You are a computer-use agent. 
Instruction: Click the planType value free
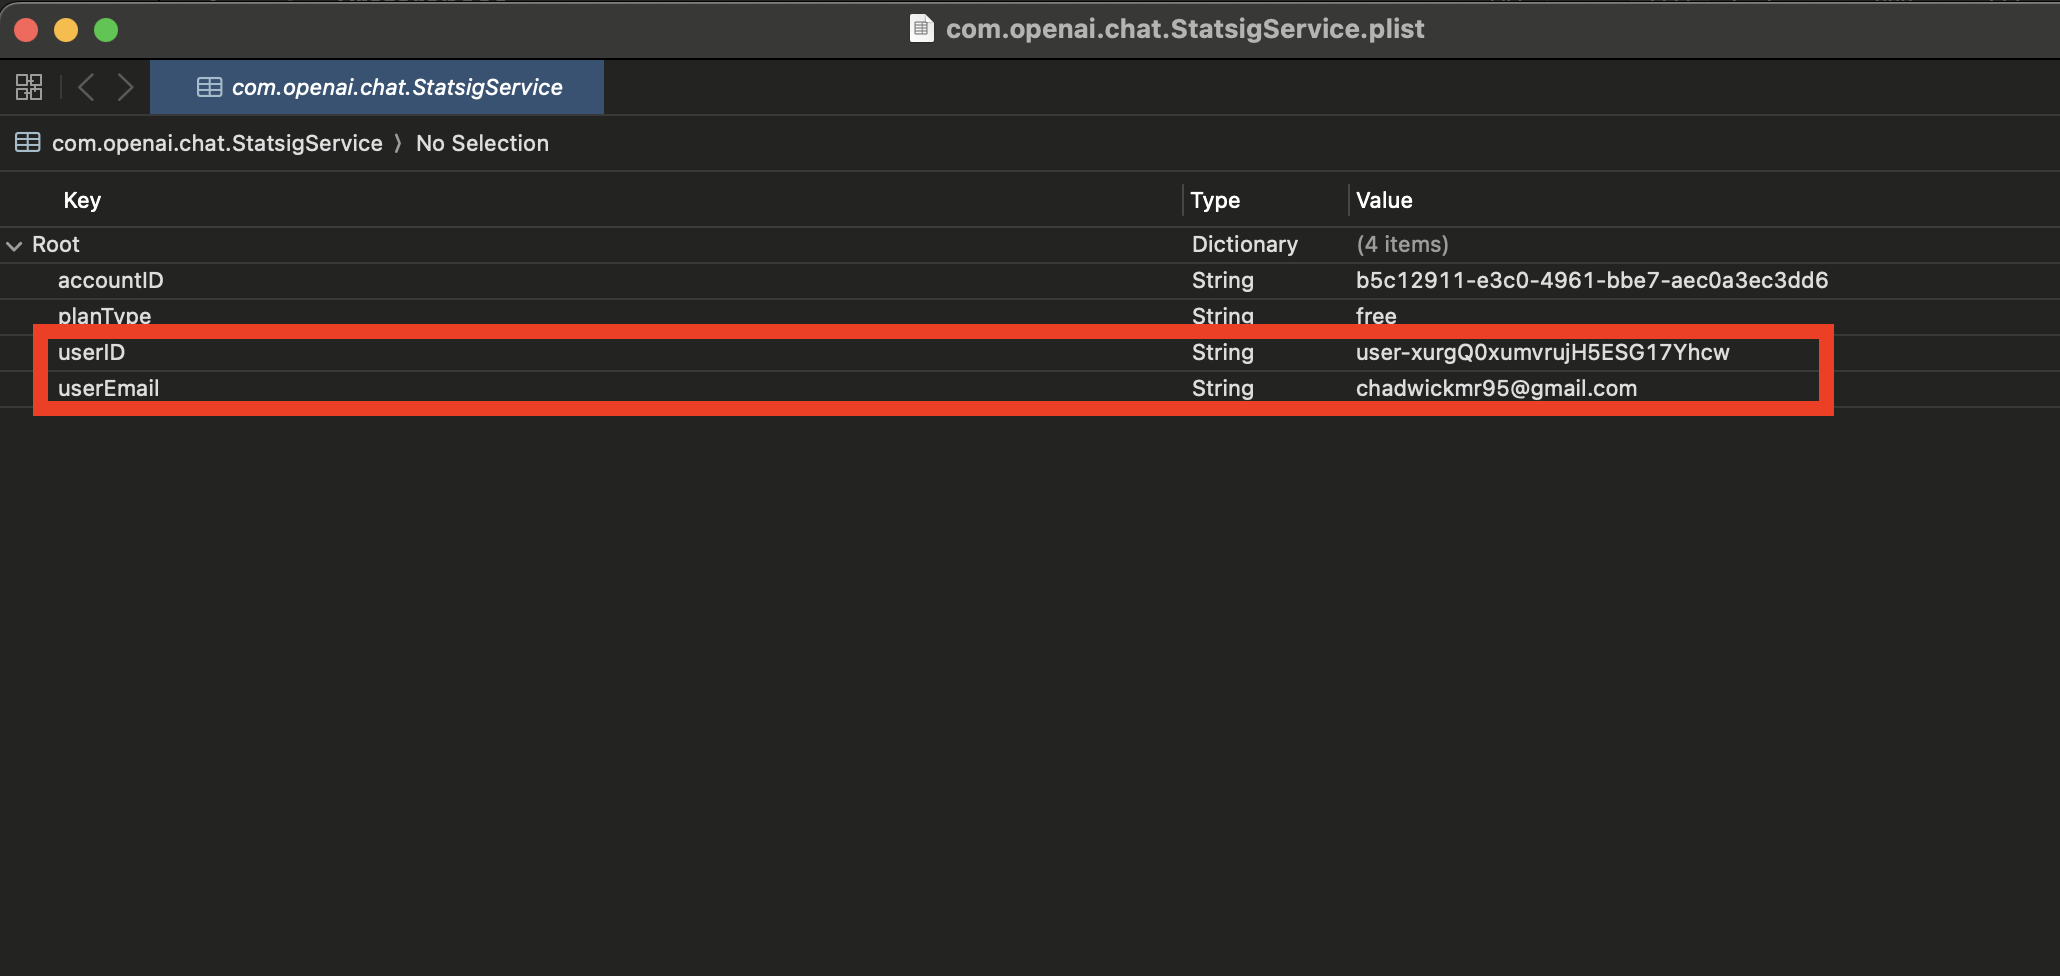[x=1376, y=316]
